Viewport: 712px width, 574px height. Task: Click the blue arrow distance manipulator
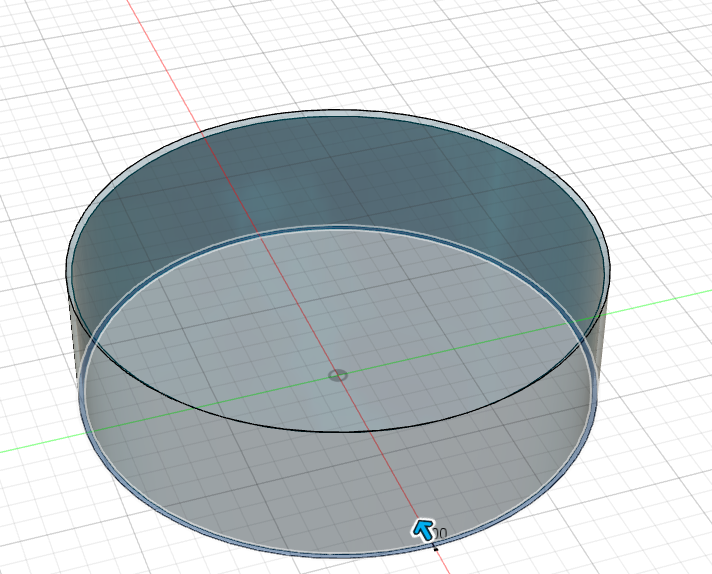pyautogui.click(x=424, y=530)
